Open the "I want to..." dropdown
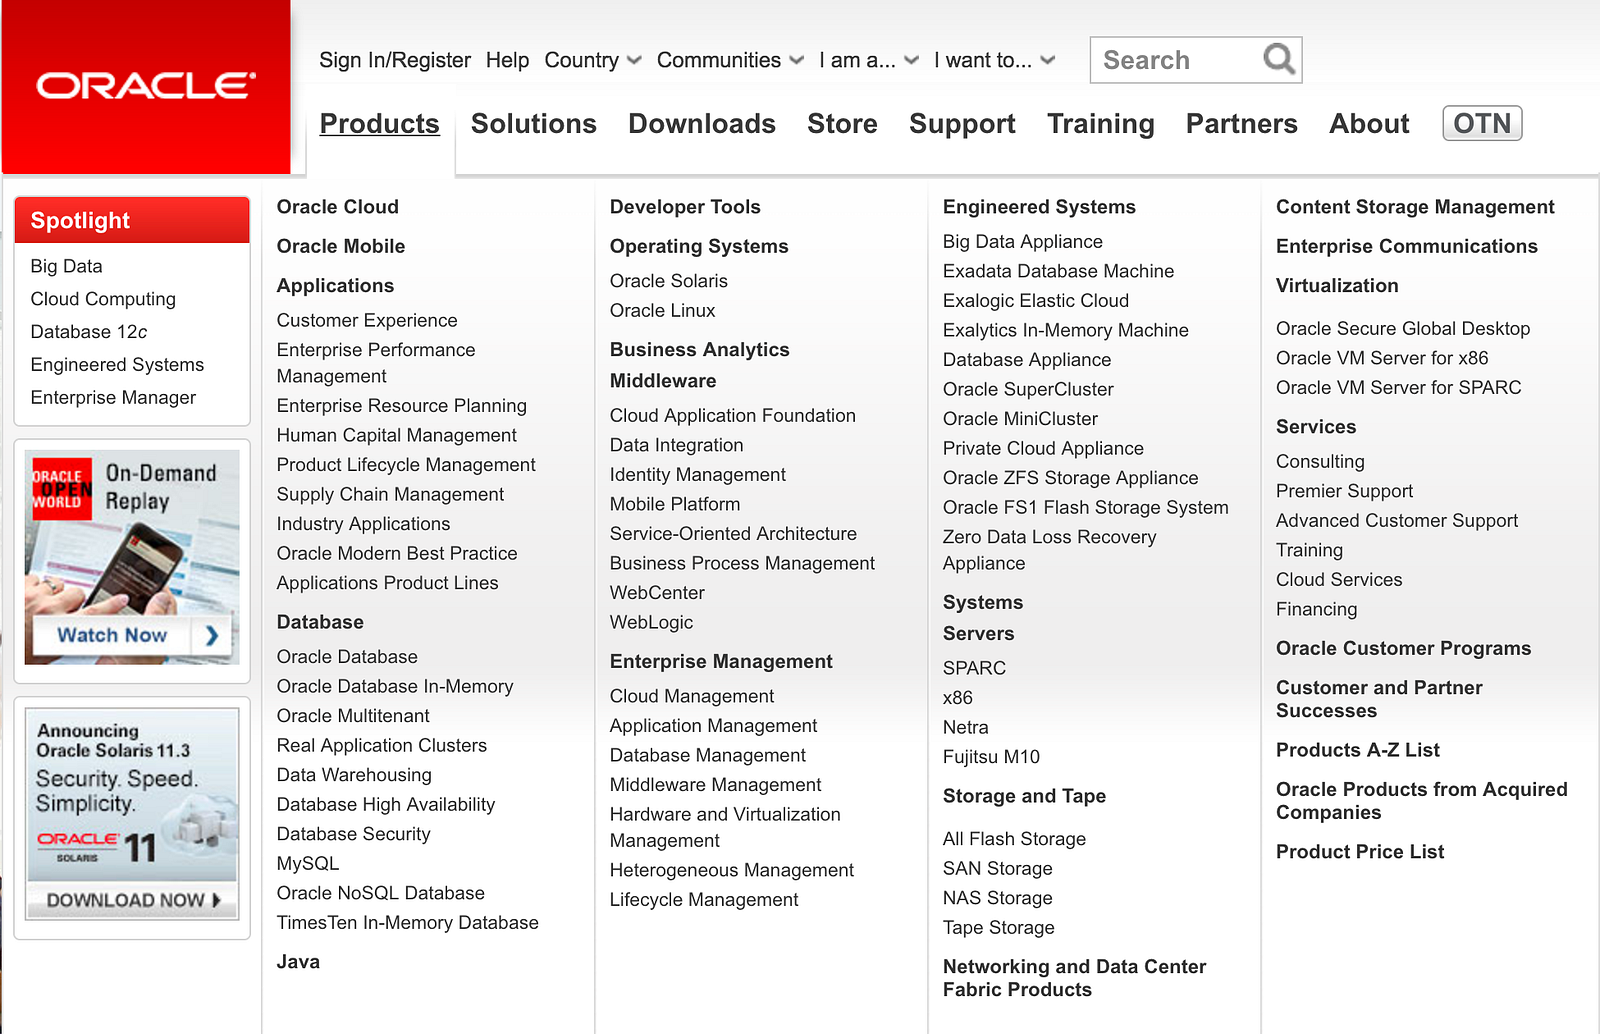 tap(994, 60)
